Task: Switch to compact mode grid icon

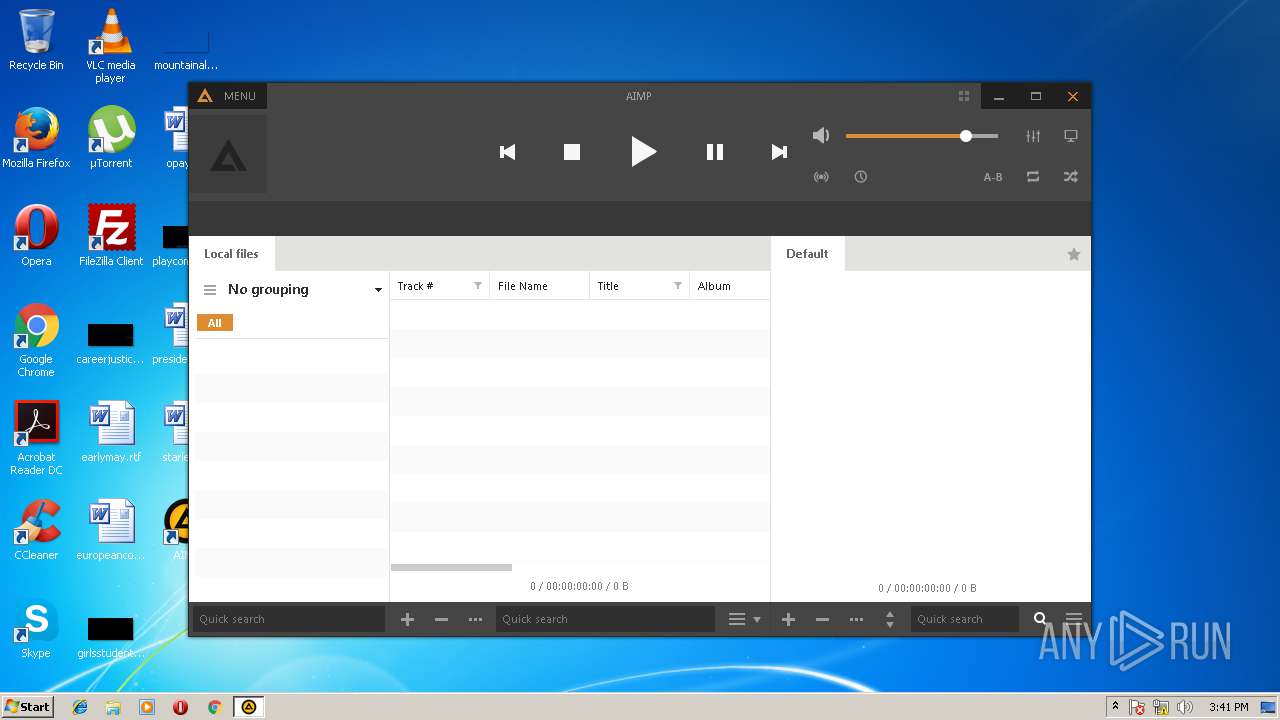Action: (964, 96)
